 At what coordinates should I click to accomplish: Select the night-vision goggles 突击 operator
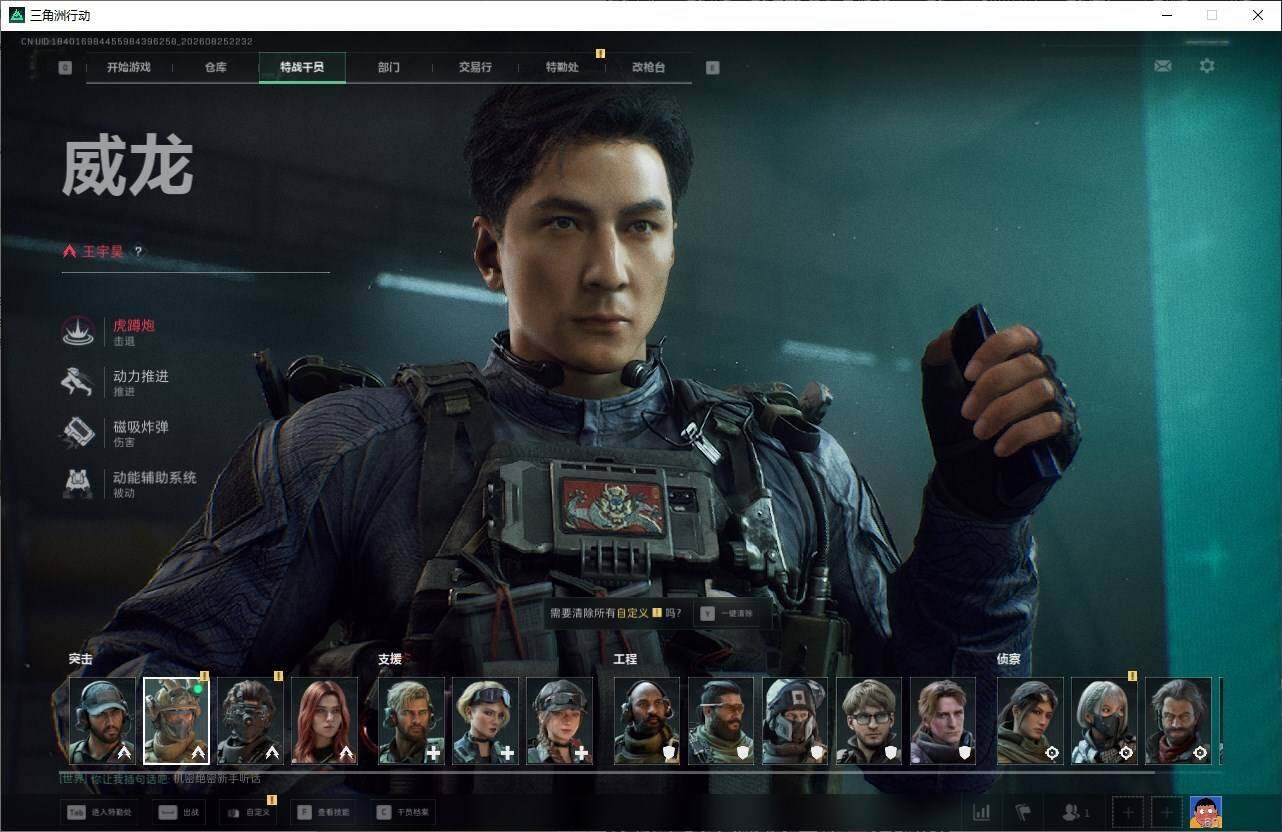tap(250, 721)
